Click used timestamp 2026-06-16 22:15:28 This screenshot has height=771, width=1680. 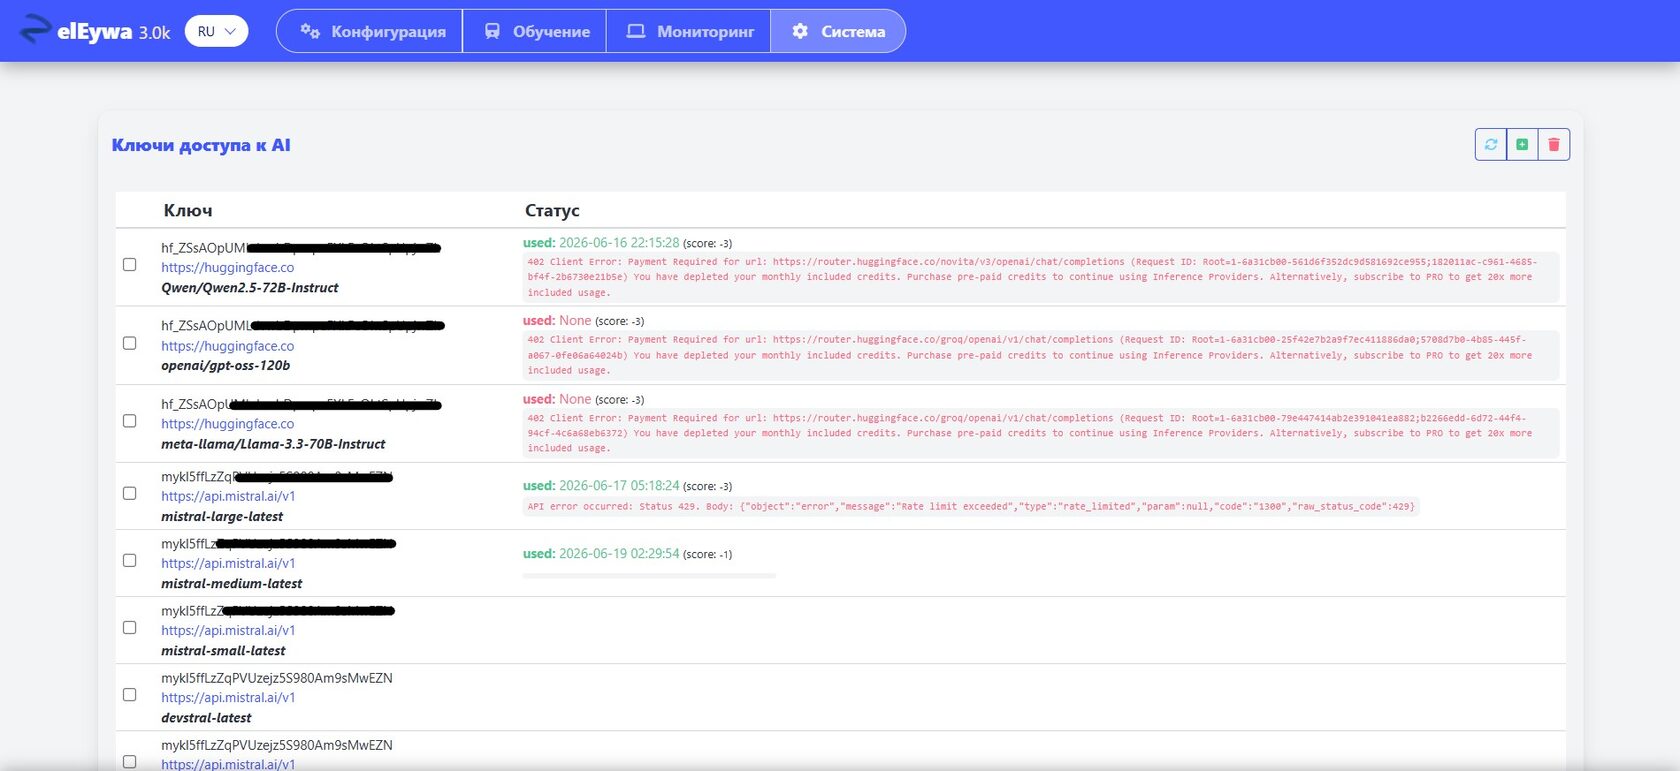point(619,243)
